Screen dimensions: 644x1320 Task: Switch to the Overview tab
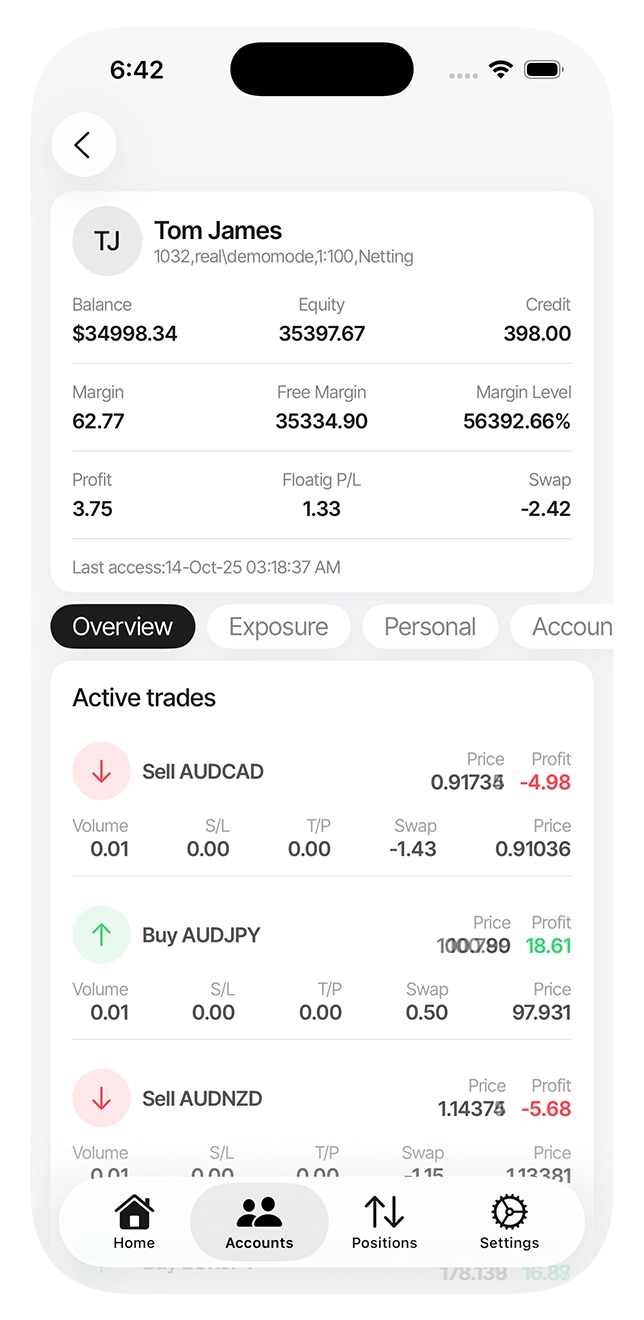[123, 627]
